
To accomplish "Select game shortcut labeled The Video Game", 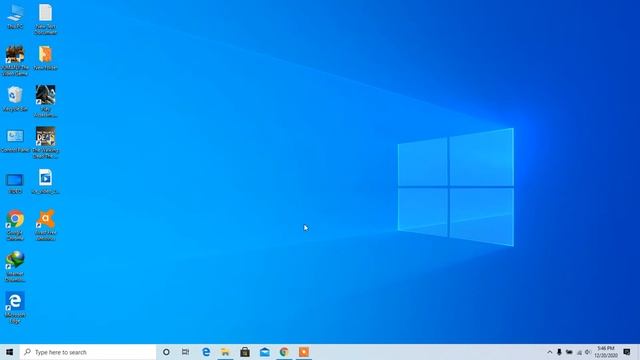I will pos(15,60).
